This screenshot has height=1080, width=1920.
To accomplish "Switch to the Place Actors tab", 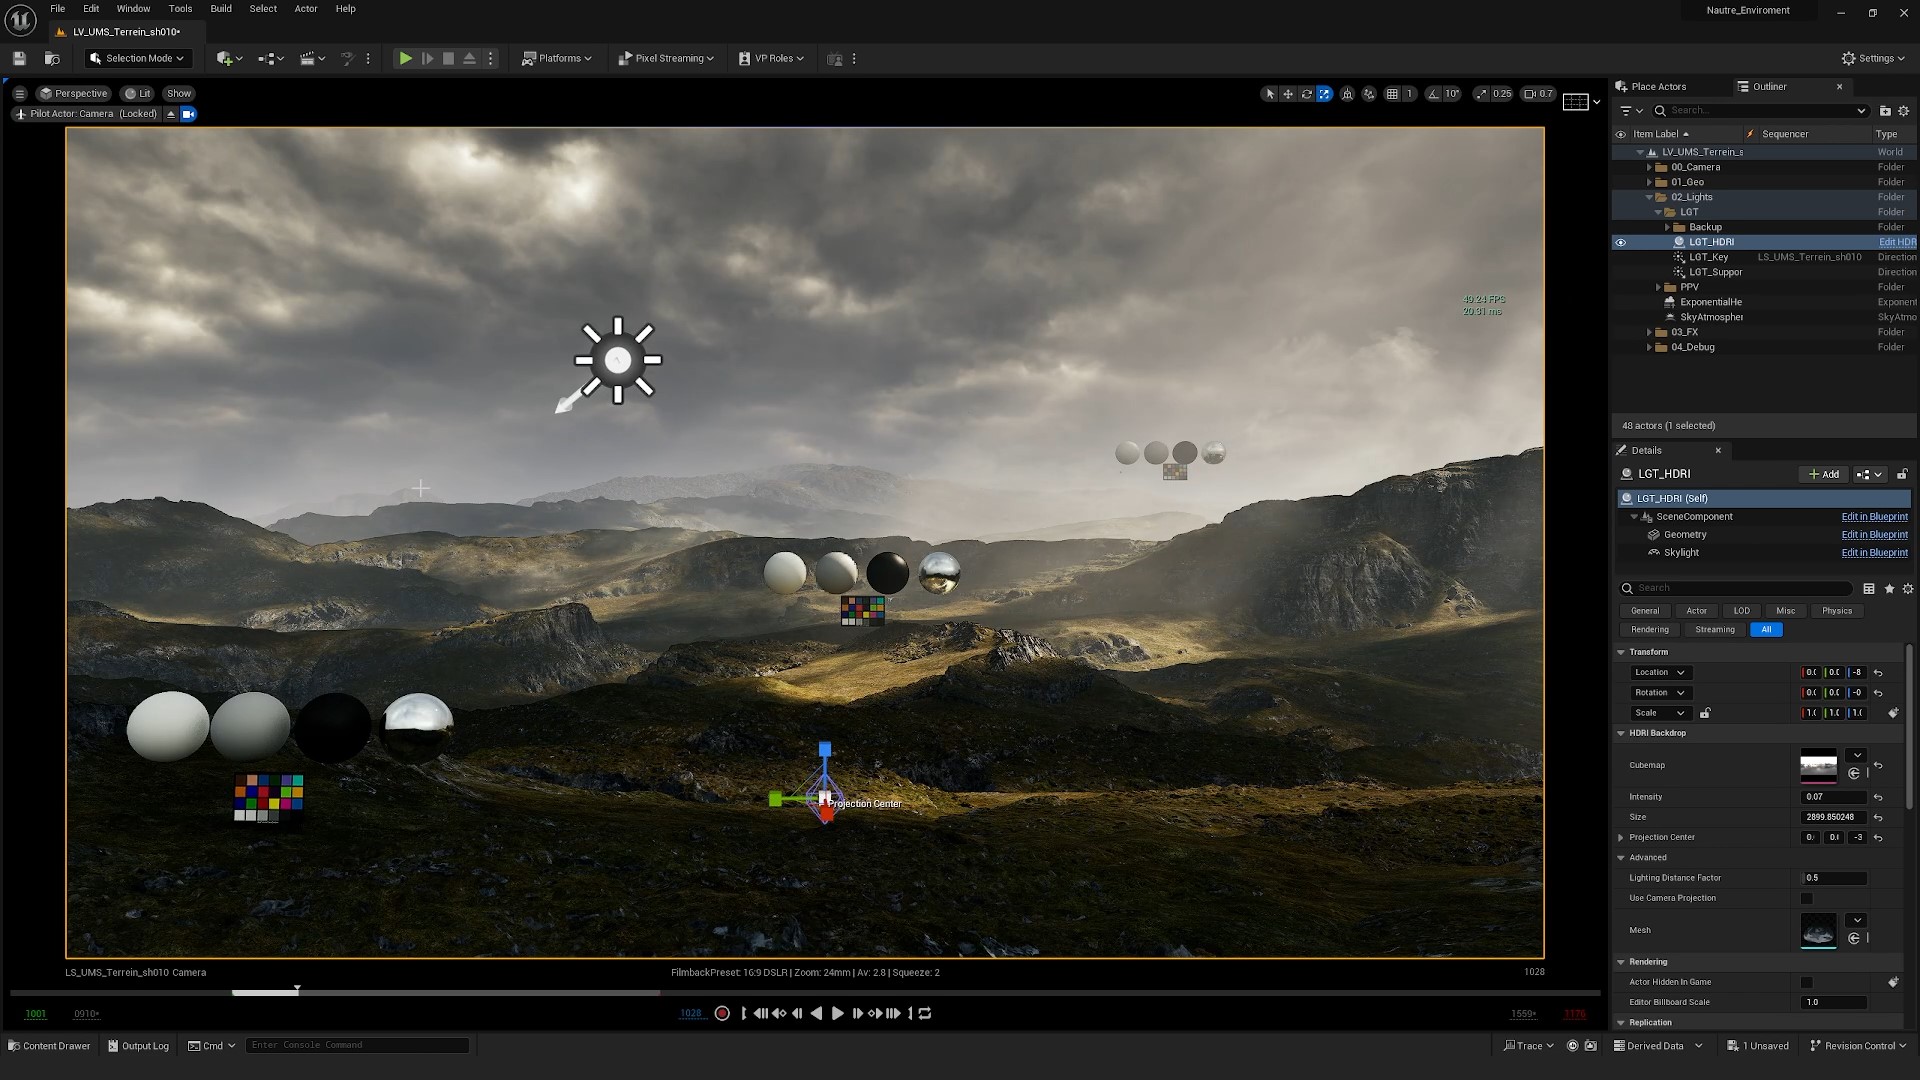I will (x=1657, y=87).
